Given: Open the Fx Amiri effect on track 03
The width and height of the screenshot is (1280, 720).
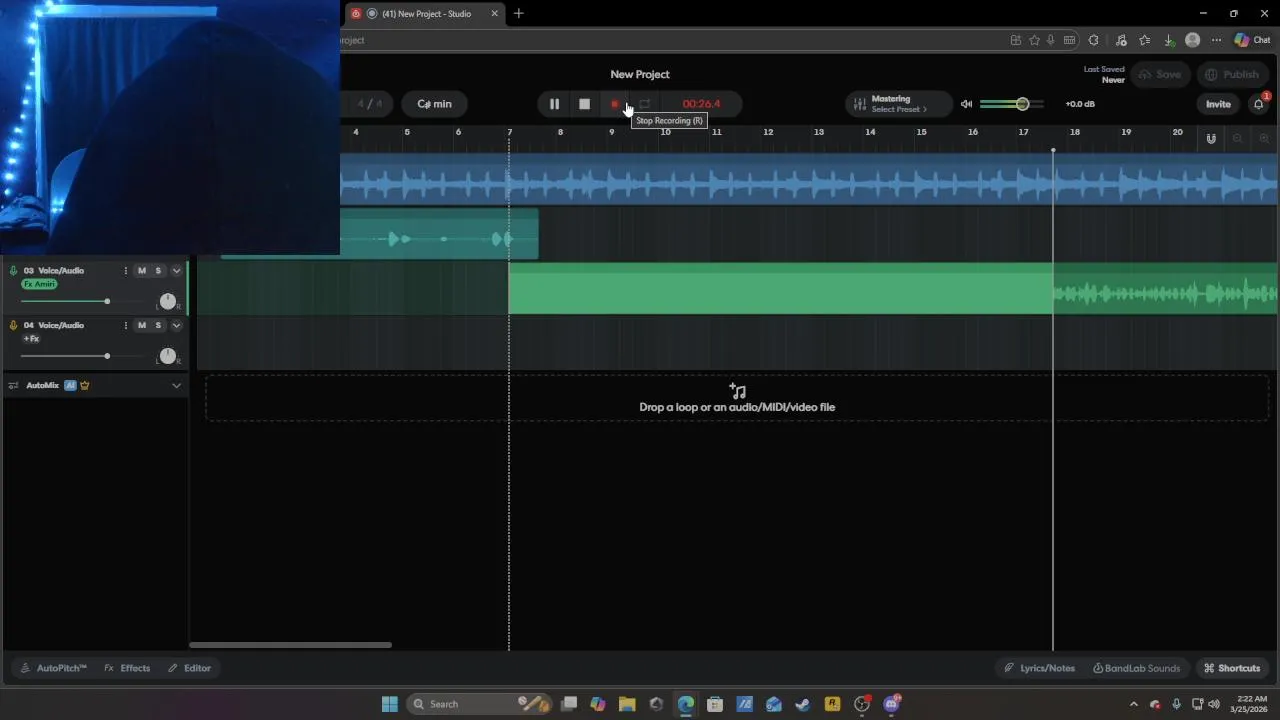Looking at the screenshot, I should coord(39,284).
